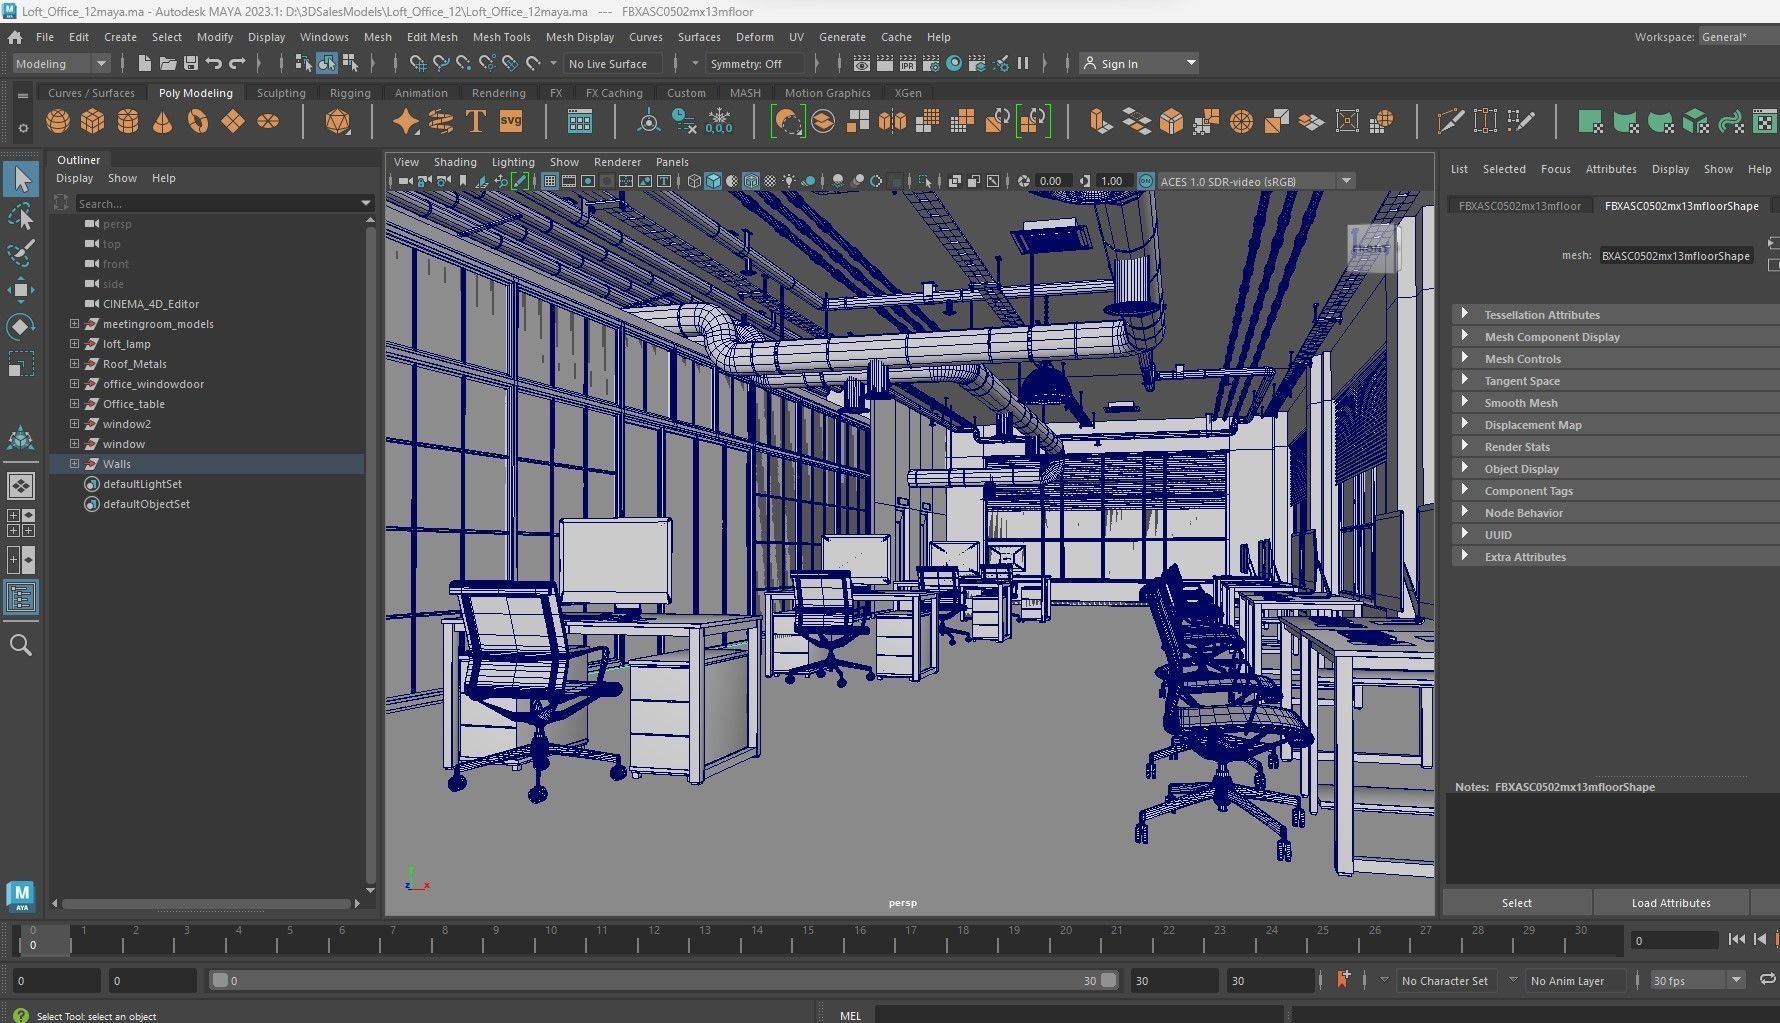
Task: Toggle the Outliner panel icon in left sidebar
Action: point(21,598)
